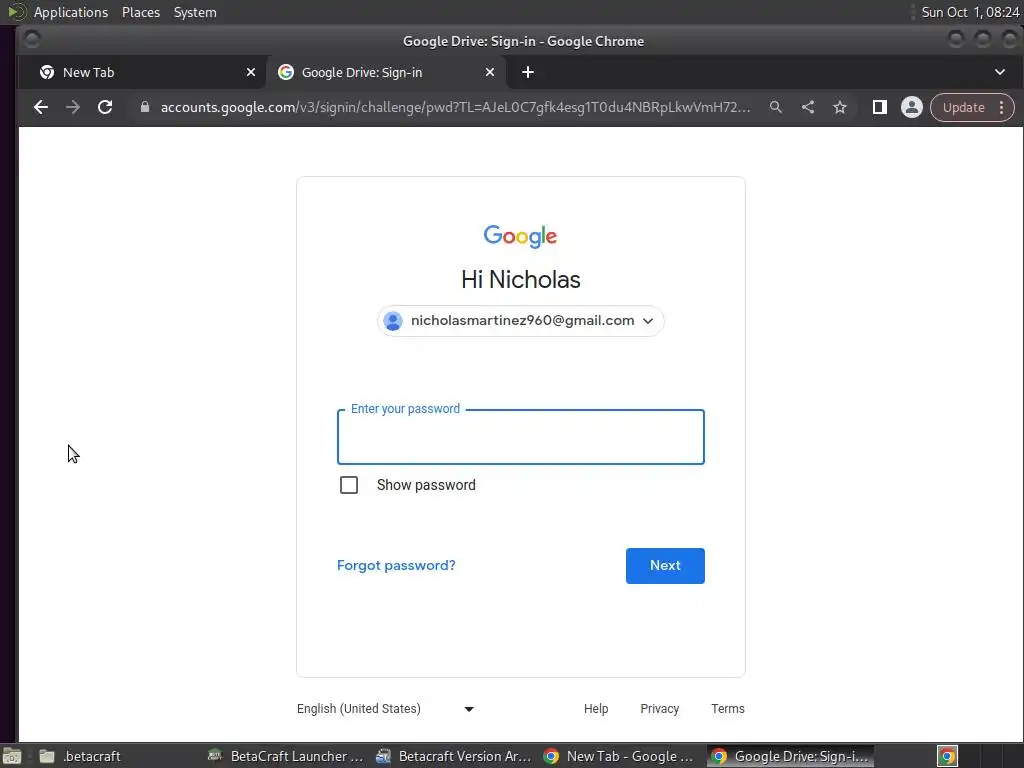Open the Help link
The image size is (1024, 768).
pos(596,709)
